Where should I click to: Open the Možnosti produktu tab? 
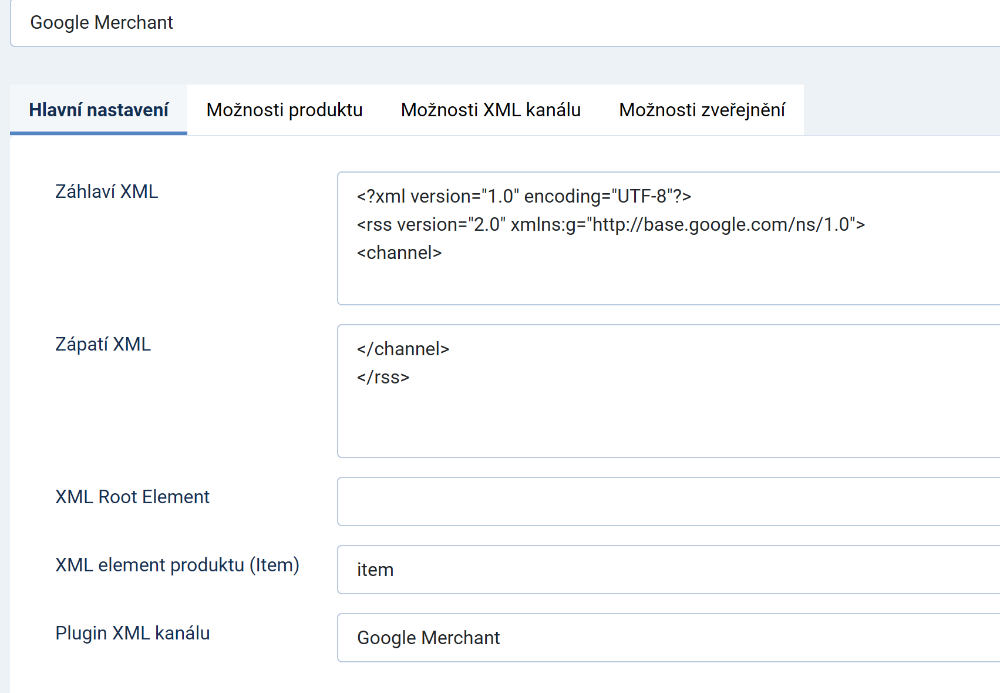click(x=284, y=110)
